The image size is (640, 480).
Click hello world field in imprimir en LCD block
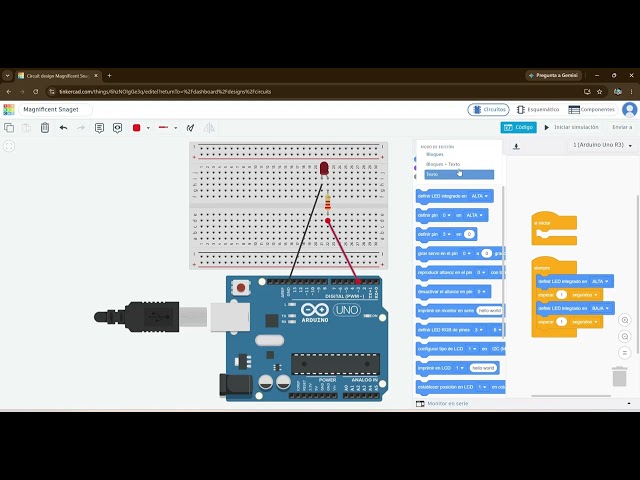coord(483,368)
